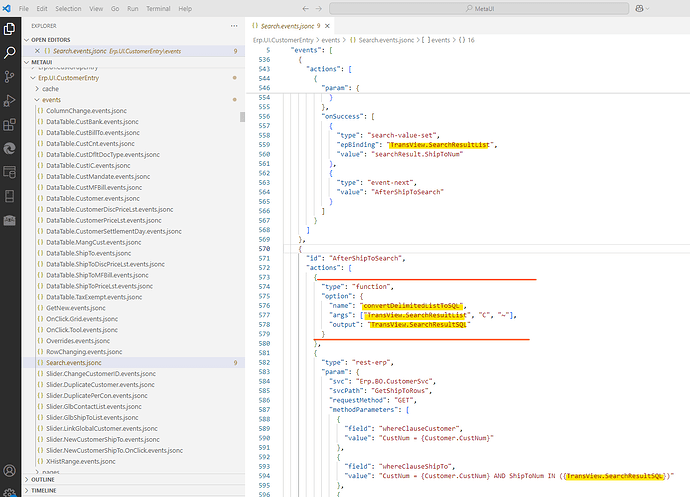690x497 pixels.
Task: Open DataTable.CustCnt.events.jsonc file
Action: coord(90,144)
